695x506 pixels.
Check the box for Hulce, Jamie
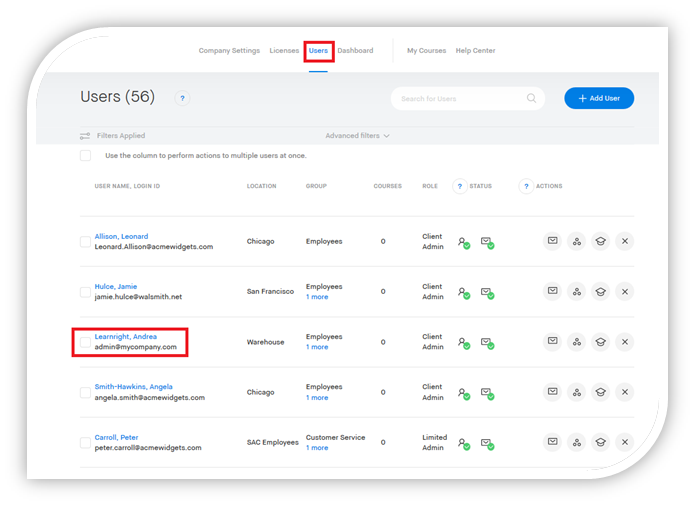(85, 292)
